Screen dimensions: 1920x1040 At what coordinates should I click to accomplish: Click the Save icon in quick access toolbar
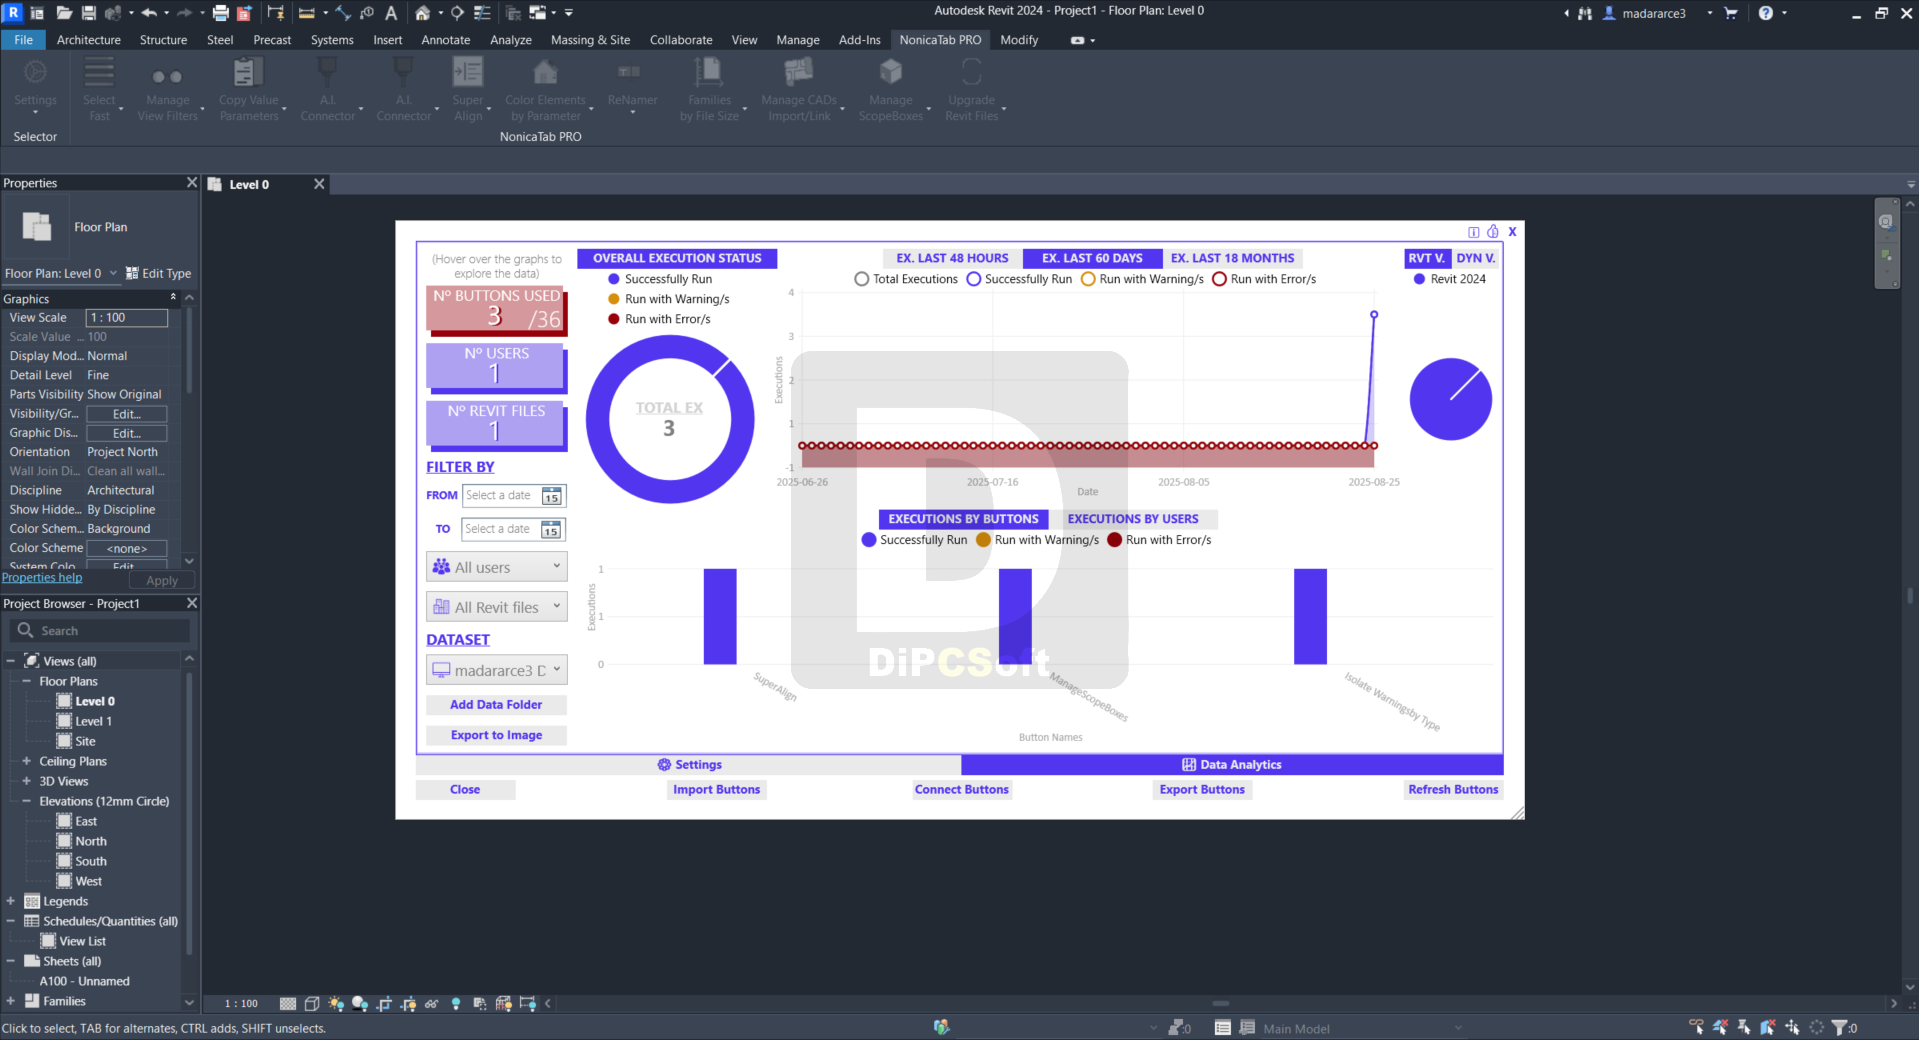point(89,13)
